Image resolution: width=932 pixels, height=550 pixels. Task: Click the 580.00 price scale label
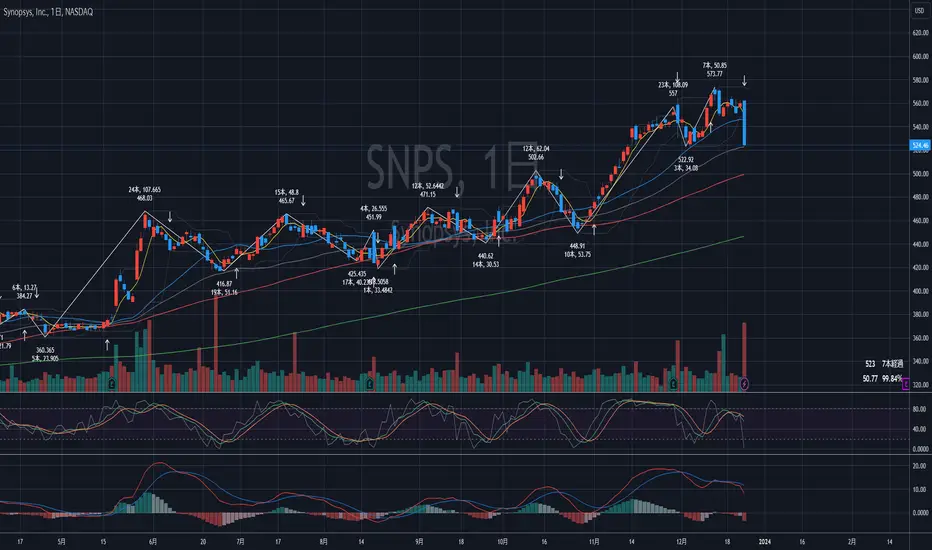[x=920, y=80]
